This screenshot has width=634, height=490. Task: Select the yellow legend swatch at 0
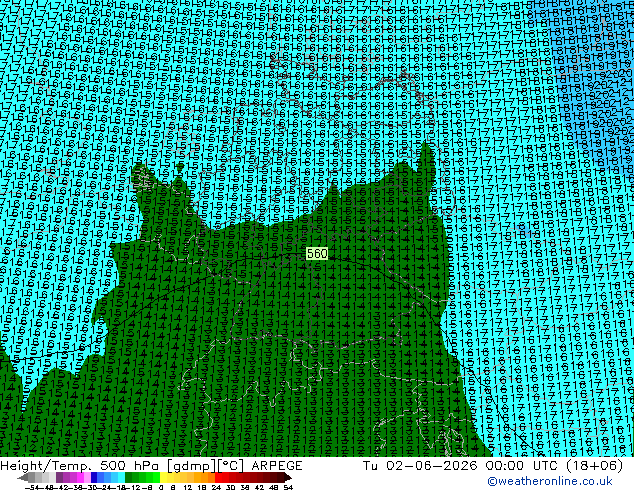(163, 477)
